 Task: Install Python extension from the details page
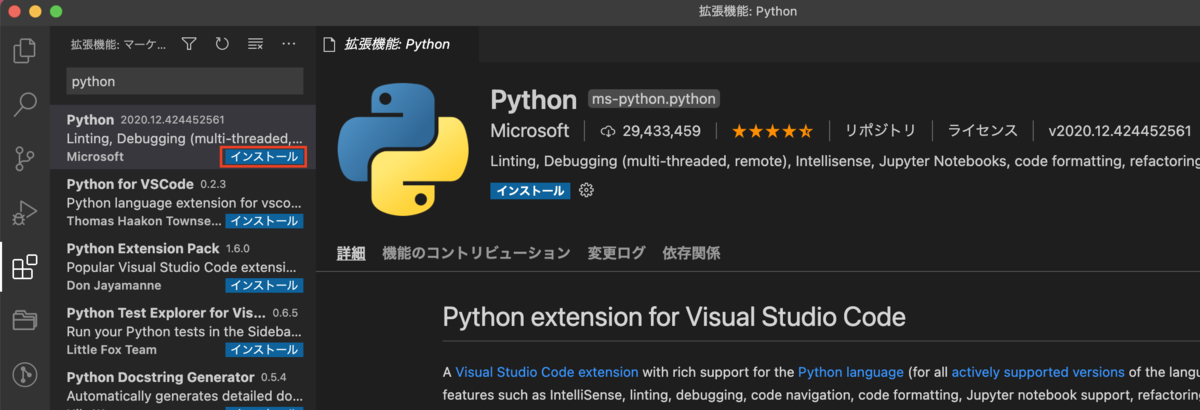530,190
